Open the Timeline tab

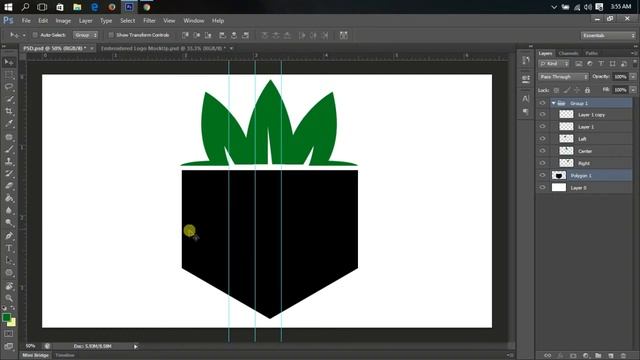point(65,356)
